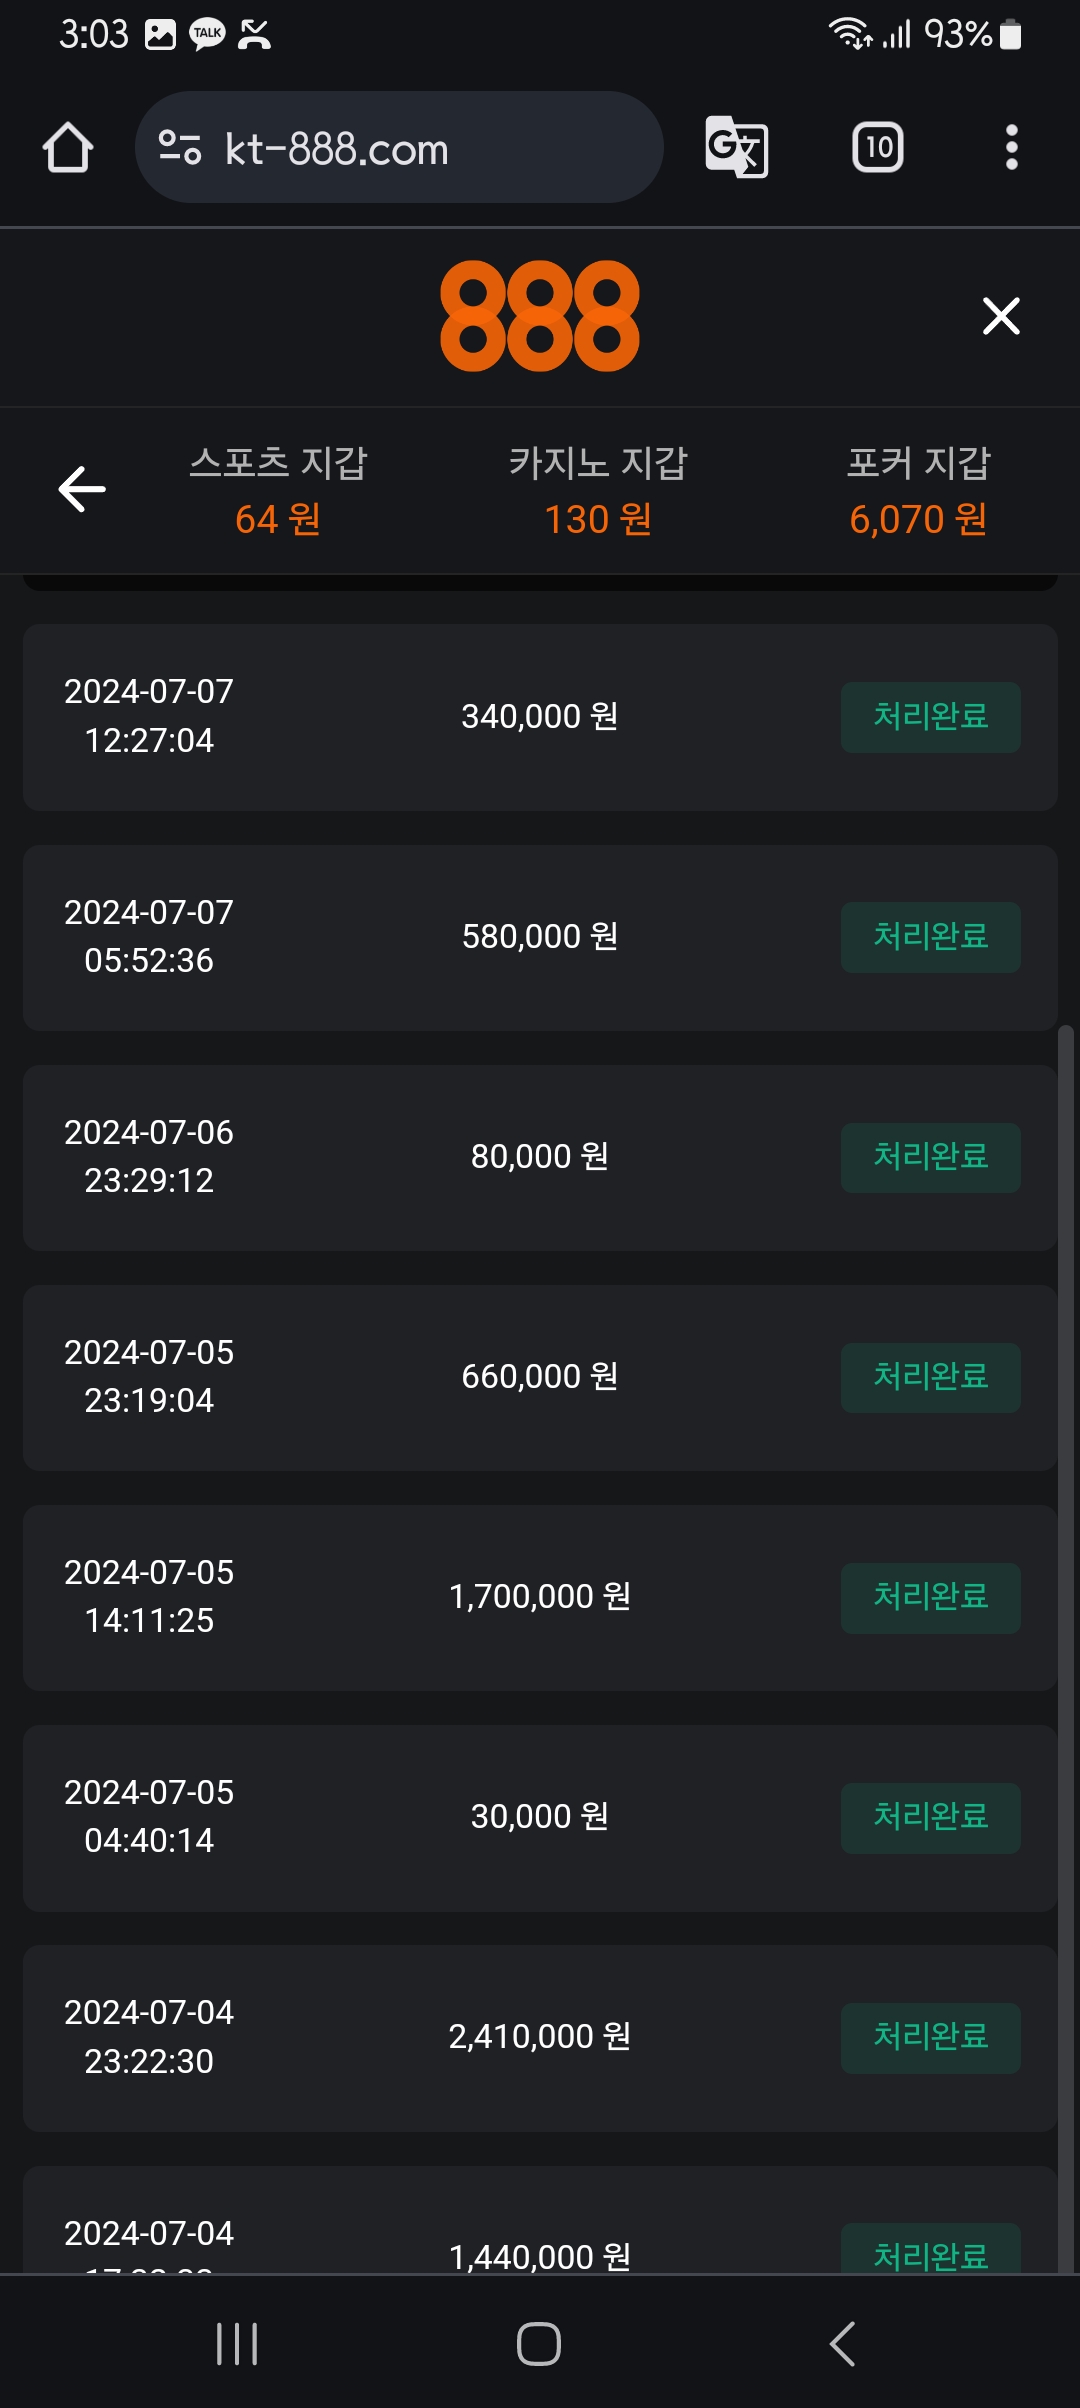This screenshot has height=2408, width=1080.
Task: Tap 처리완료 status for 340,000 원 entry
Action: point(930,717)
